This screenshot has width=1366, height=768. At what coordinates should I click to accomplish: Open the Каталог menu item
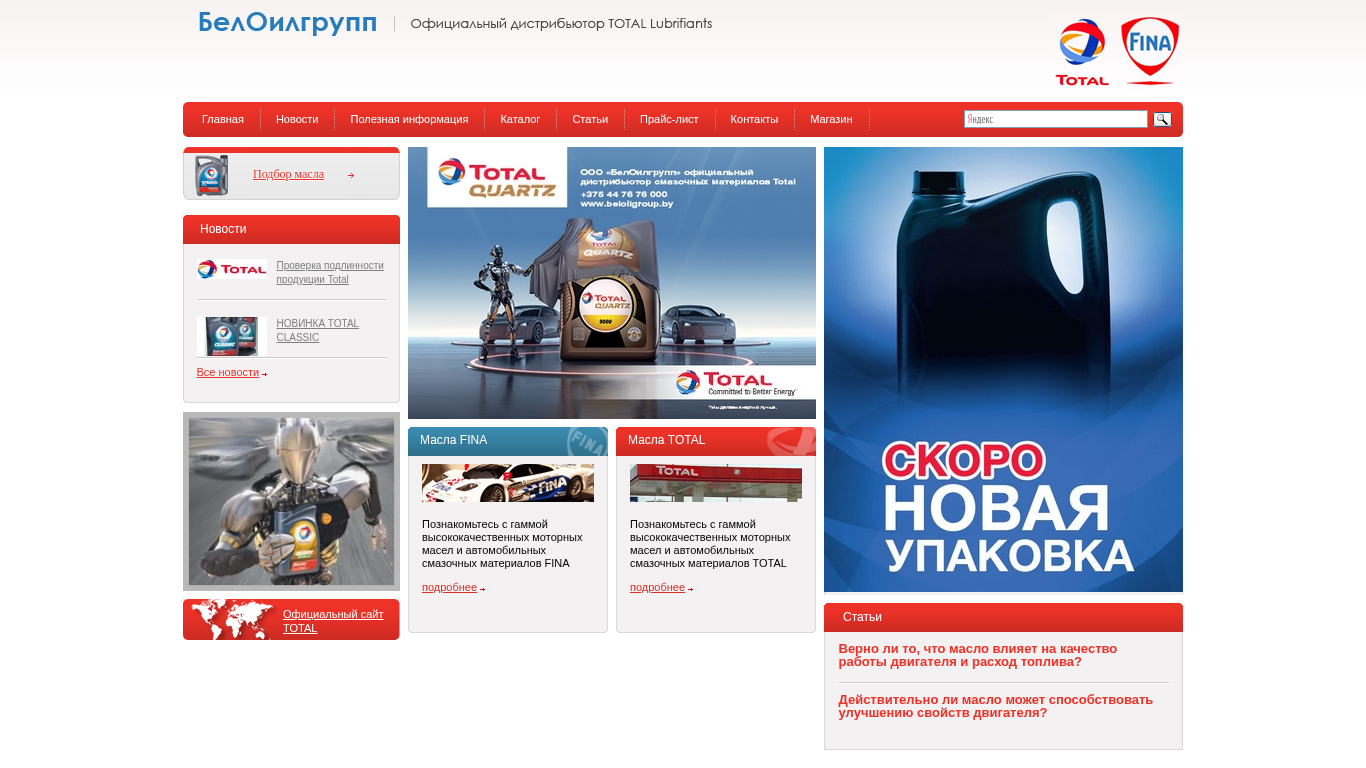tap(520, 119)
